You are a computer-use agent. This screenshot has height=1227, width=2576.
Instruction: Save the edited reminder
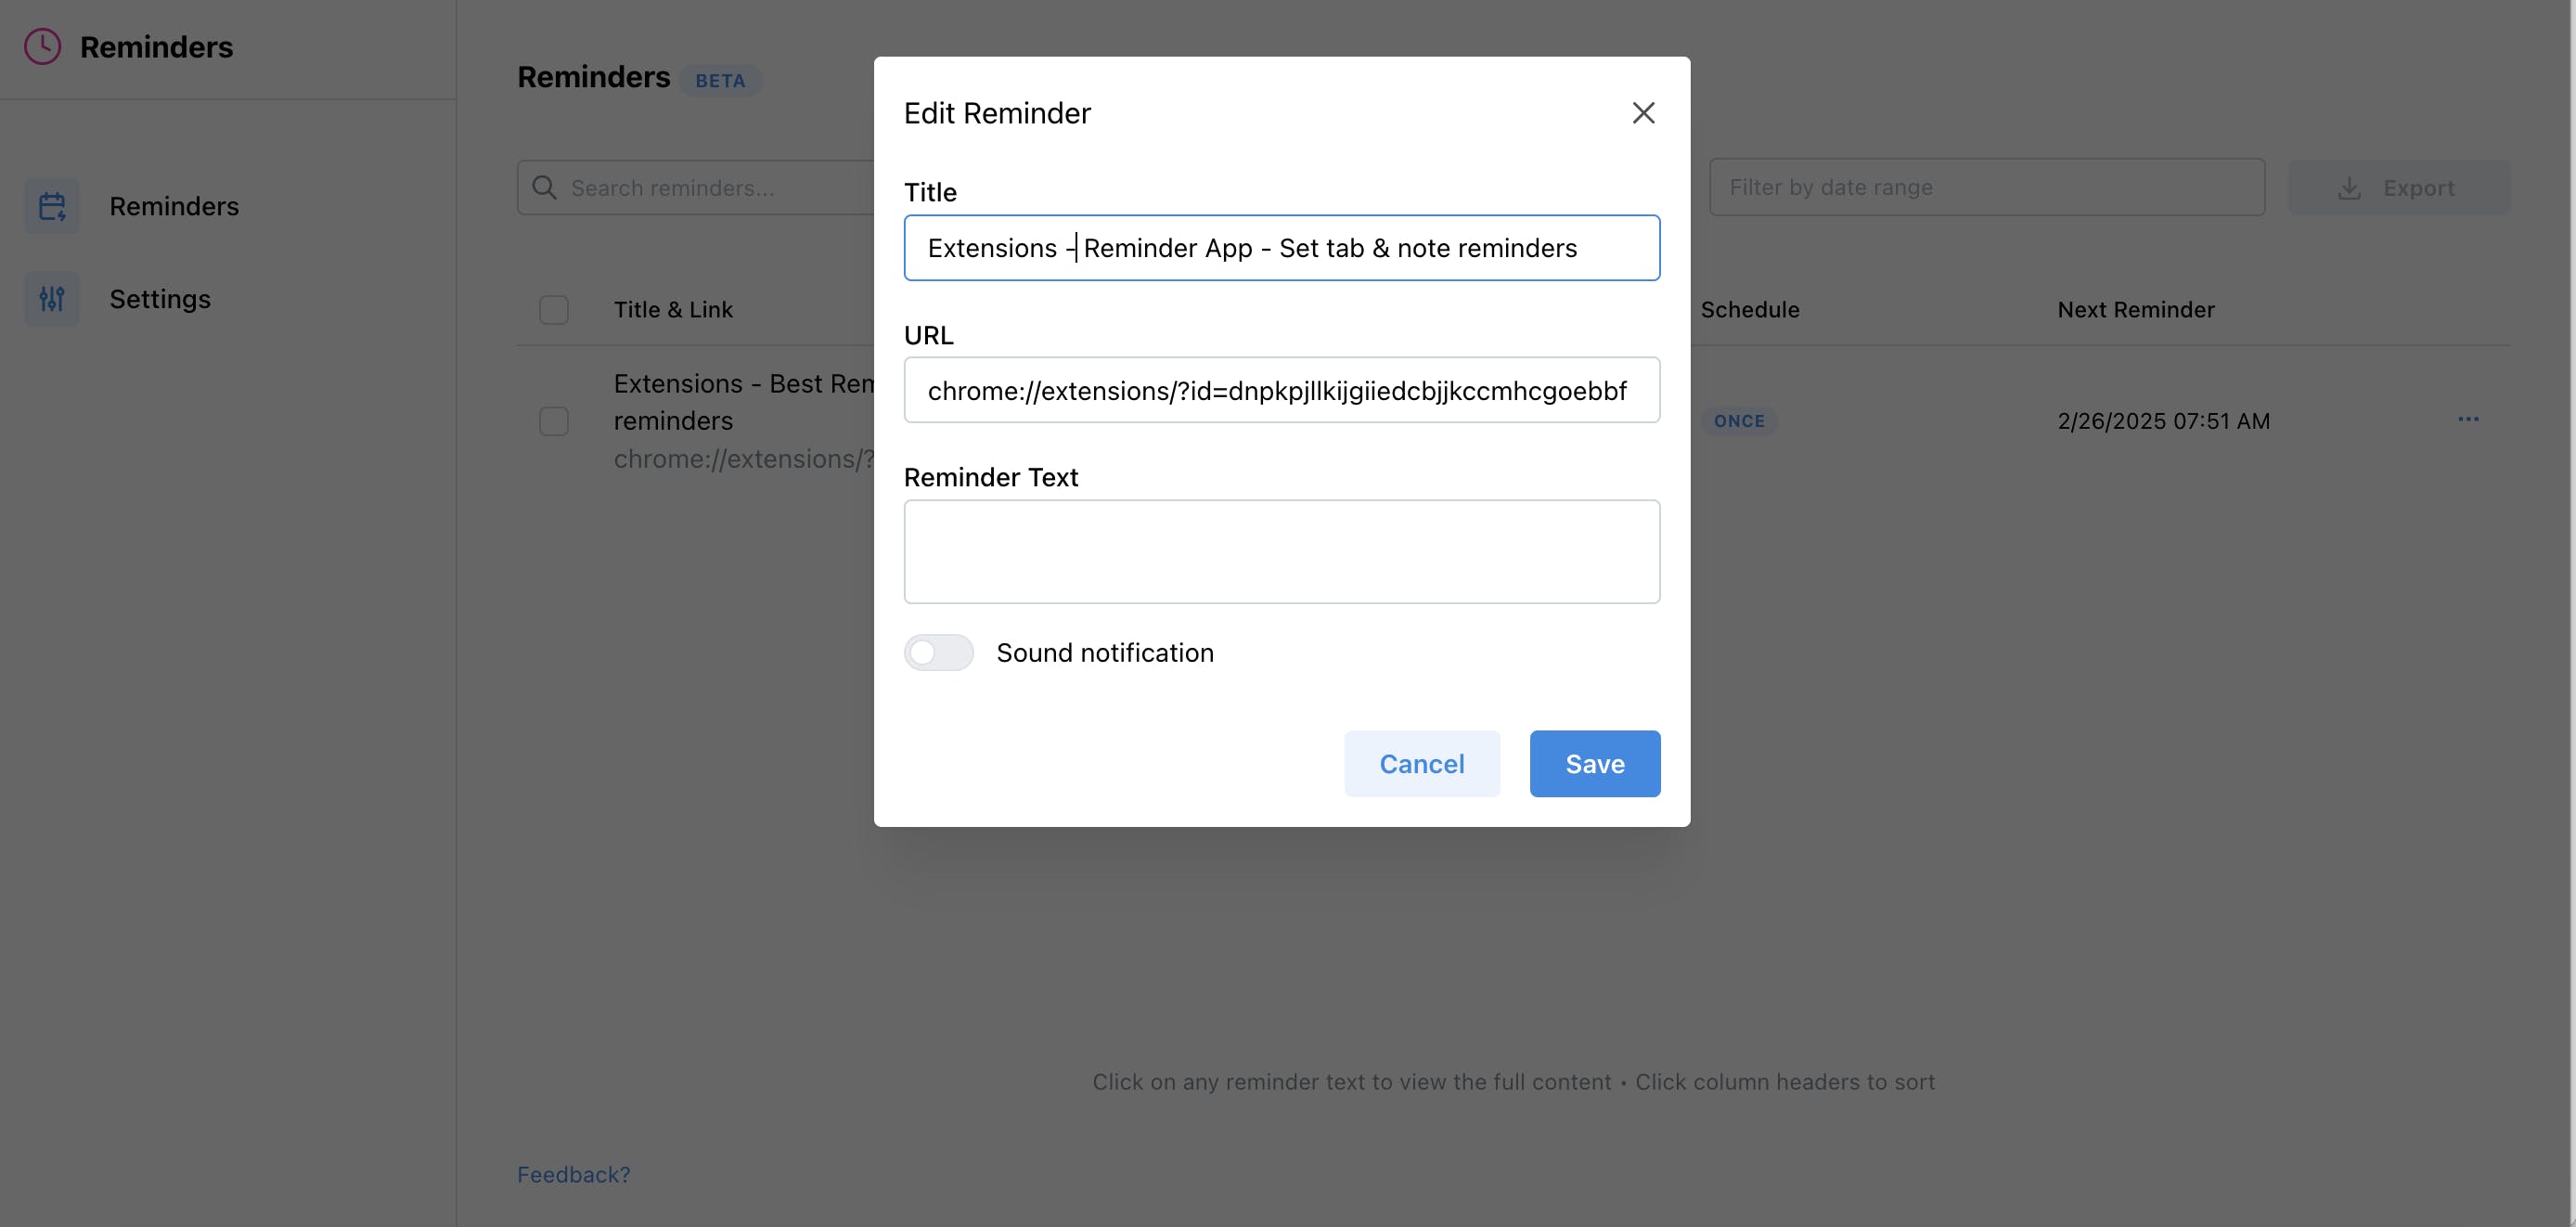pyautogui.click(x=1594, y=763)
